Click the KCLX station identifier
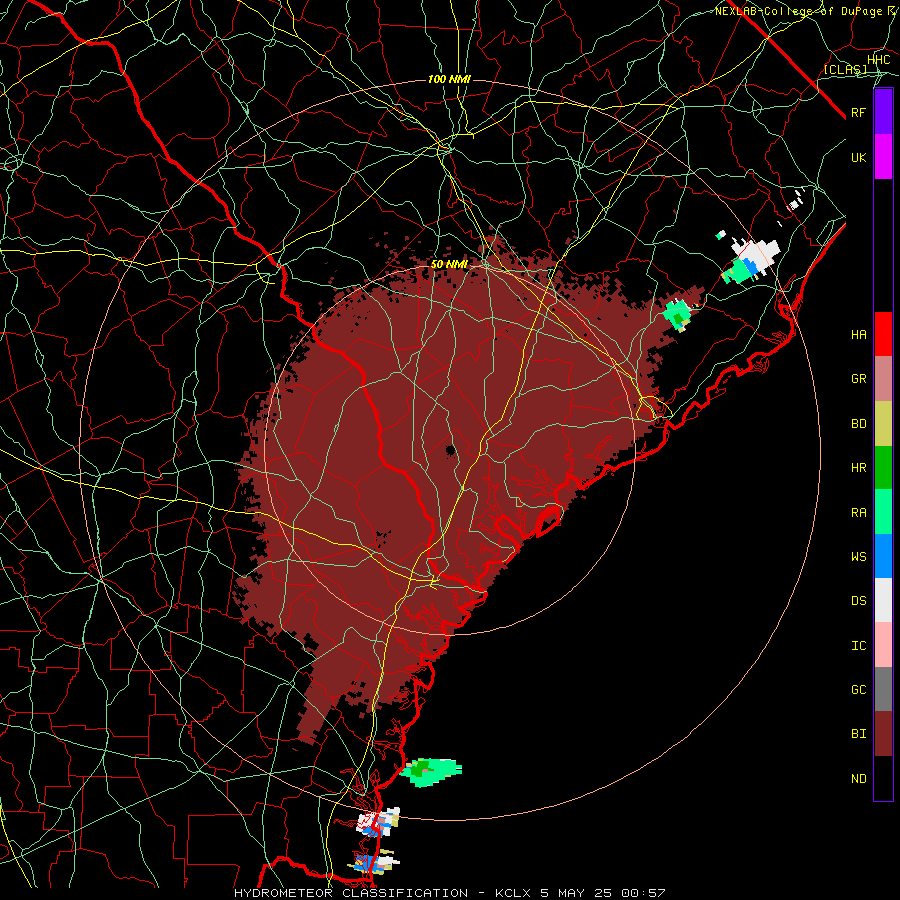The height and width of the screenshot is (900, 900). click(514, 893)
